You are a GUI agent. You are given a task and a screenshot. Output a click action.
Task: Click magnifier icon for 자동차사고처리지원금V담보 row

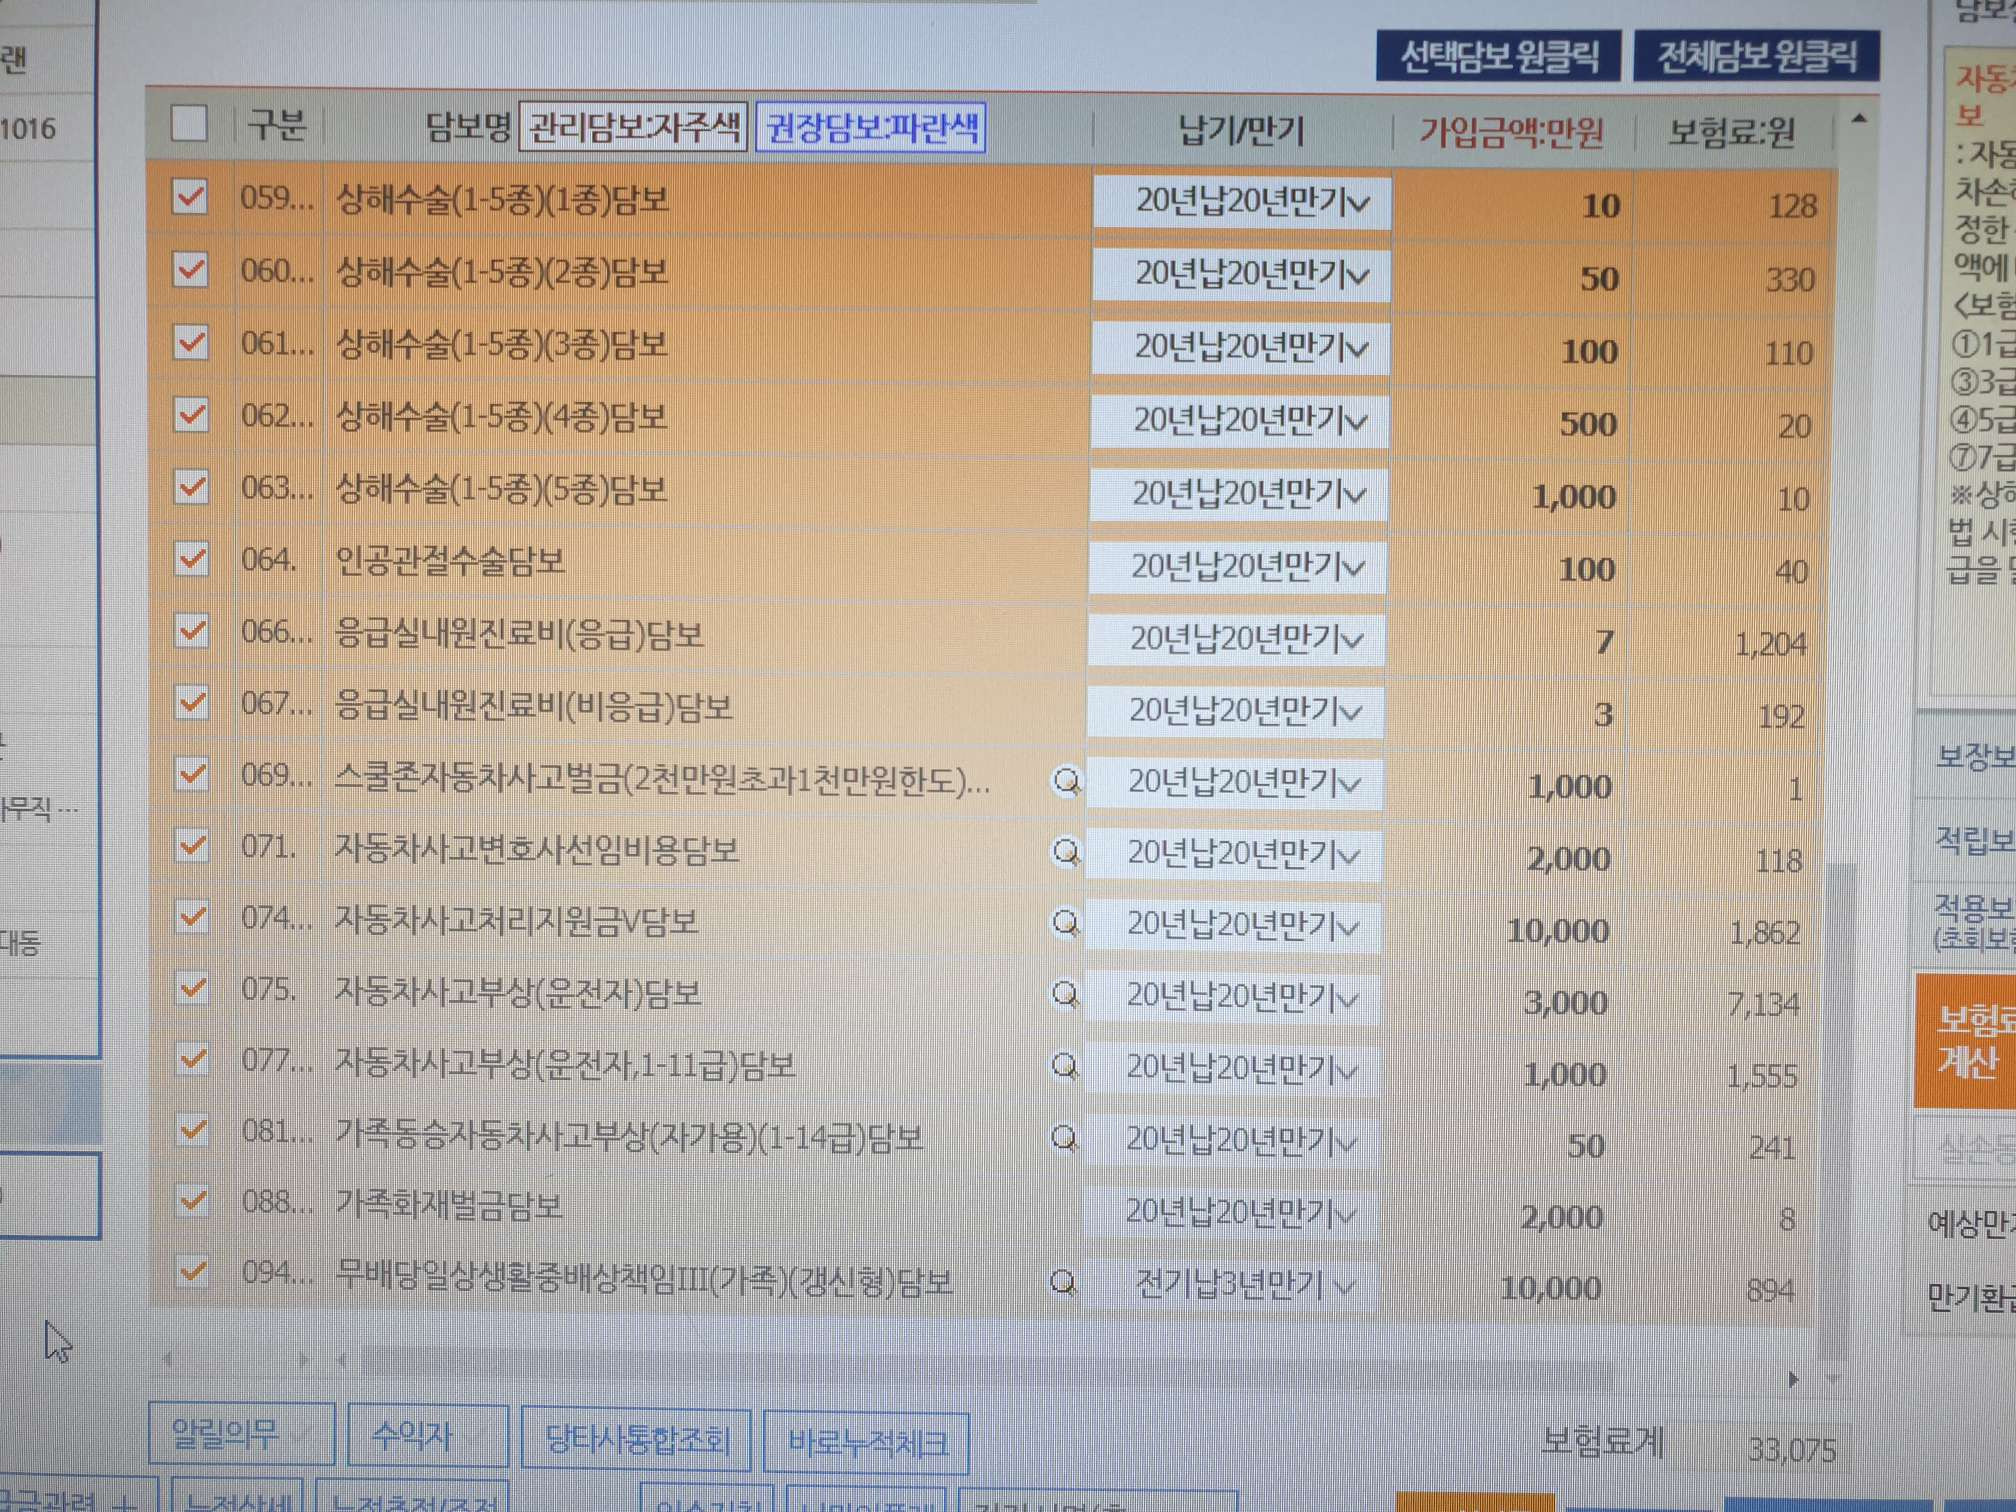[1066, 923]
